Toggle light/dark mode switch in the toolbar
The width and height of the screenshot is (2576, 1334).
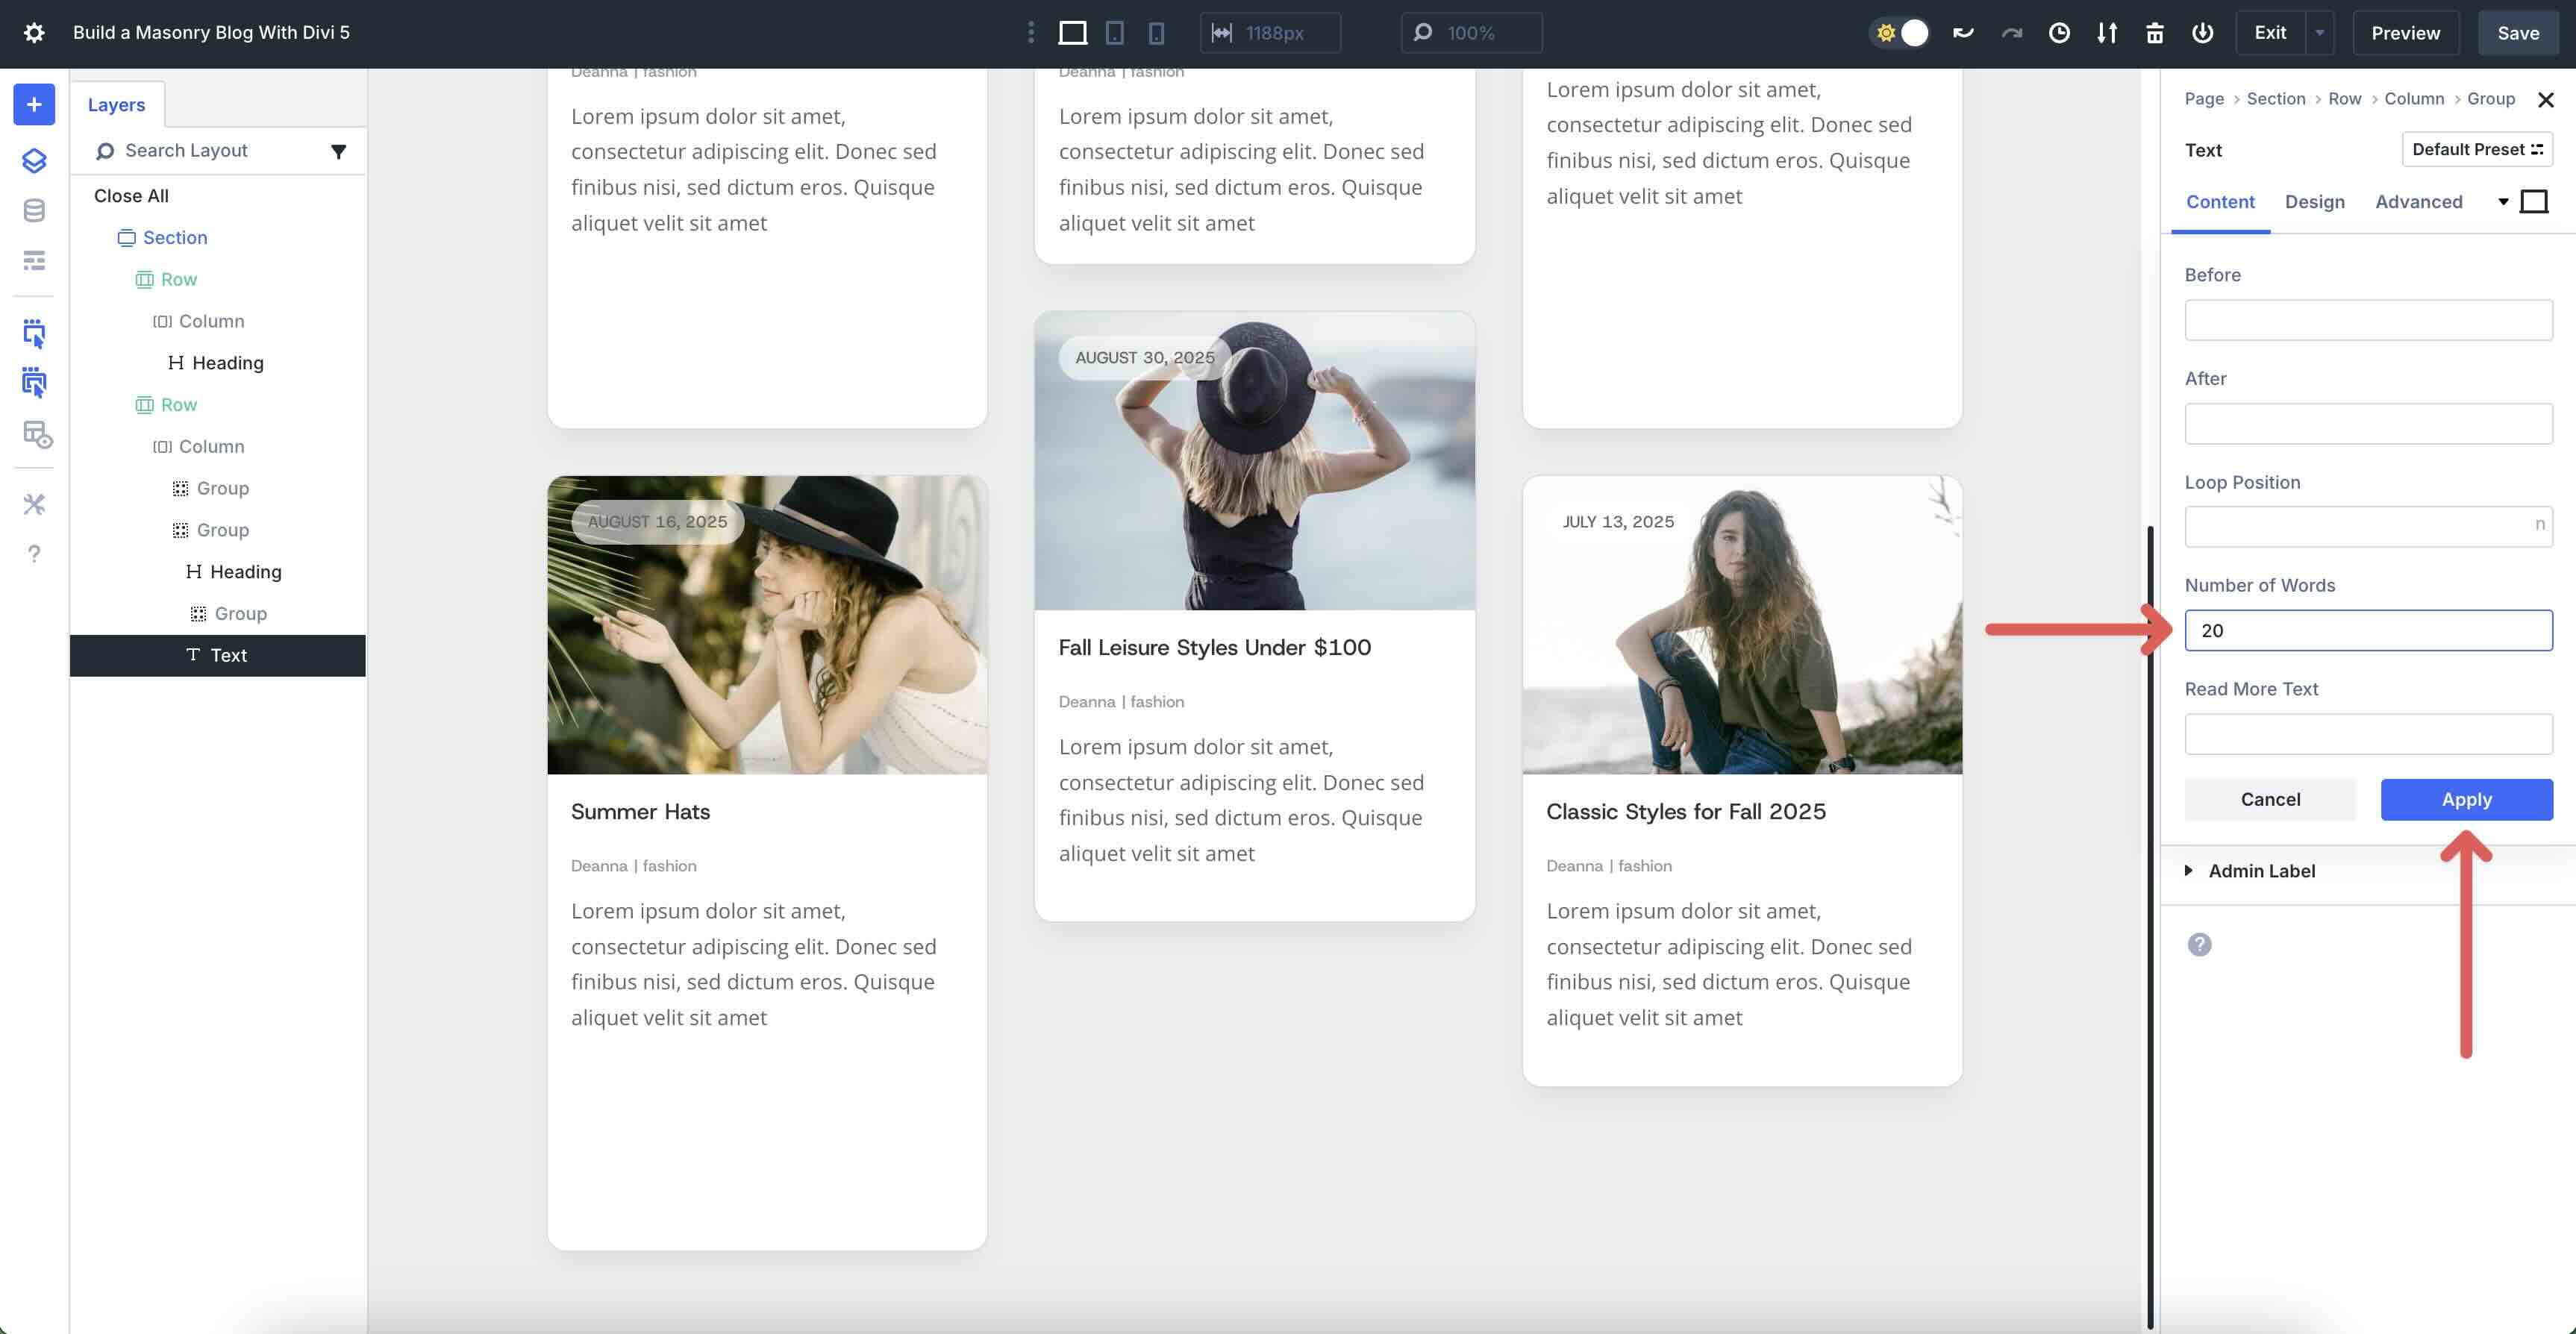click(1900, 32)
